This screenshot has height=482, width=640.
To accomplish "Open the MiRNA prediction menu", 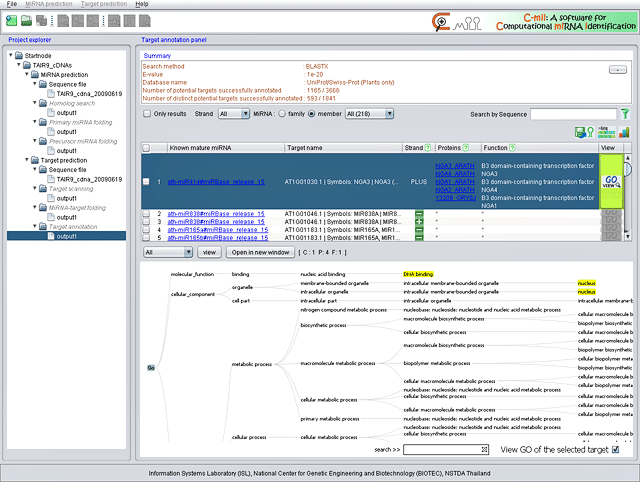I will pos(49,4).
